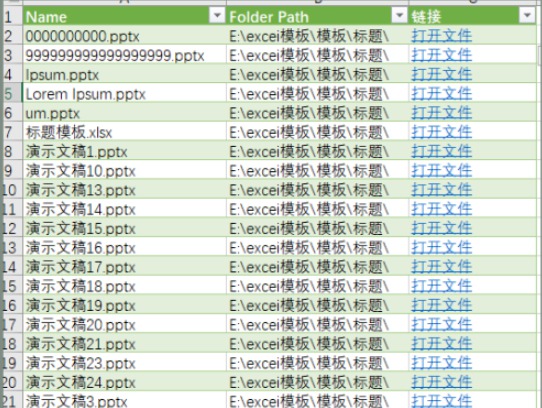Viewport: 542px width, 408px height.
Task: Open the file link for 标题模板.xlsx
Action: tap(441, 132)
